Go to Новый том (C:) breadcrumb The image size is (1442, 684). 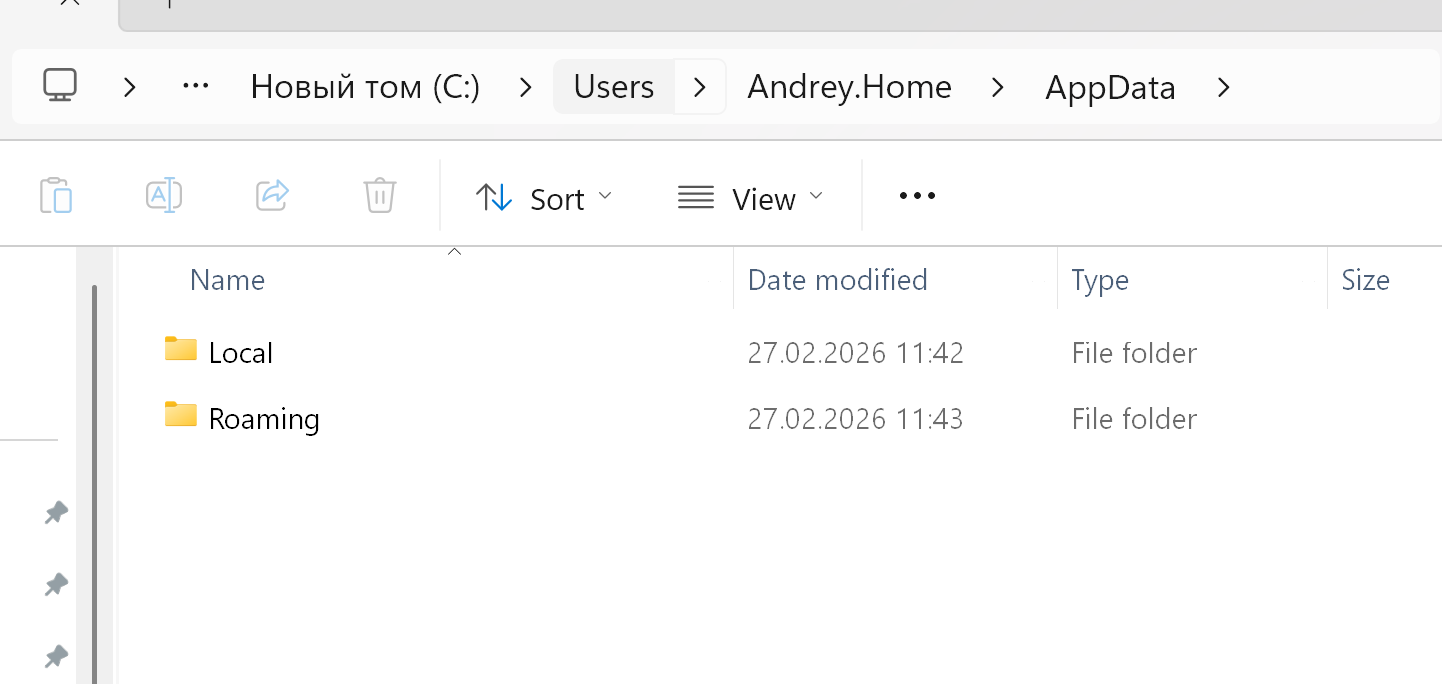tap(365, 87)
